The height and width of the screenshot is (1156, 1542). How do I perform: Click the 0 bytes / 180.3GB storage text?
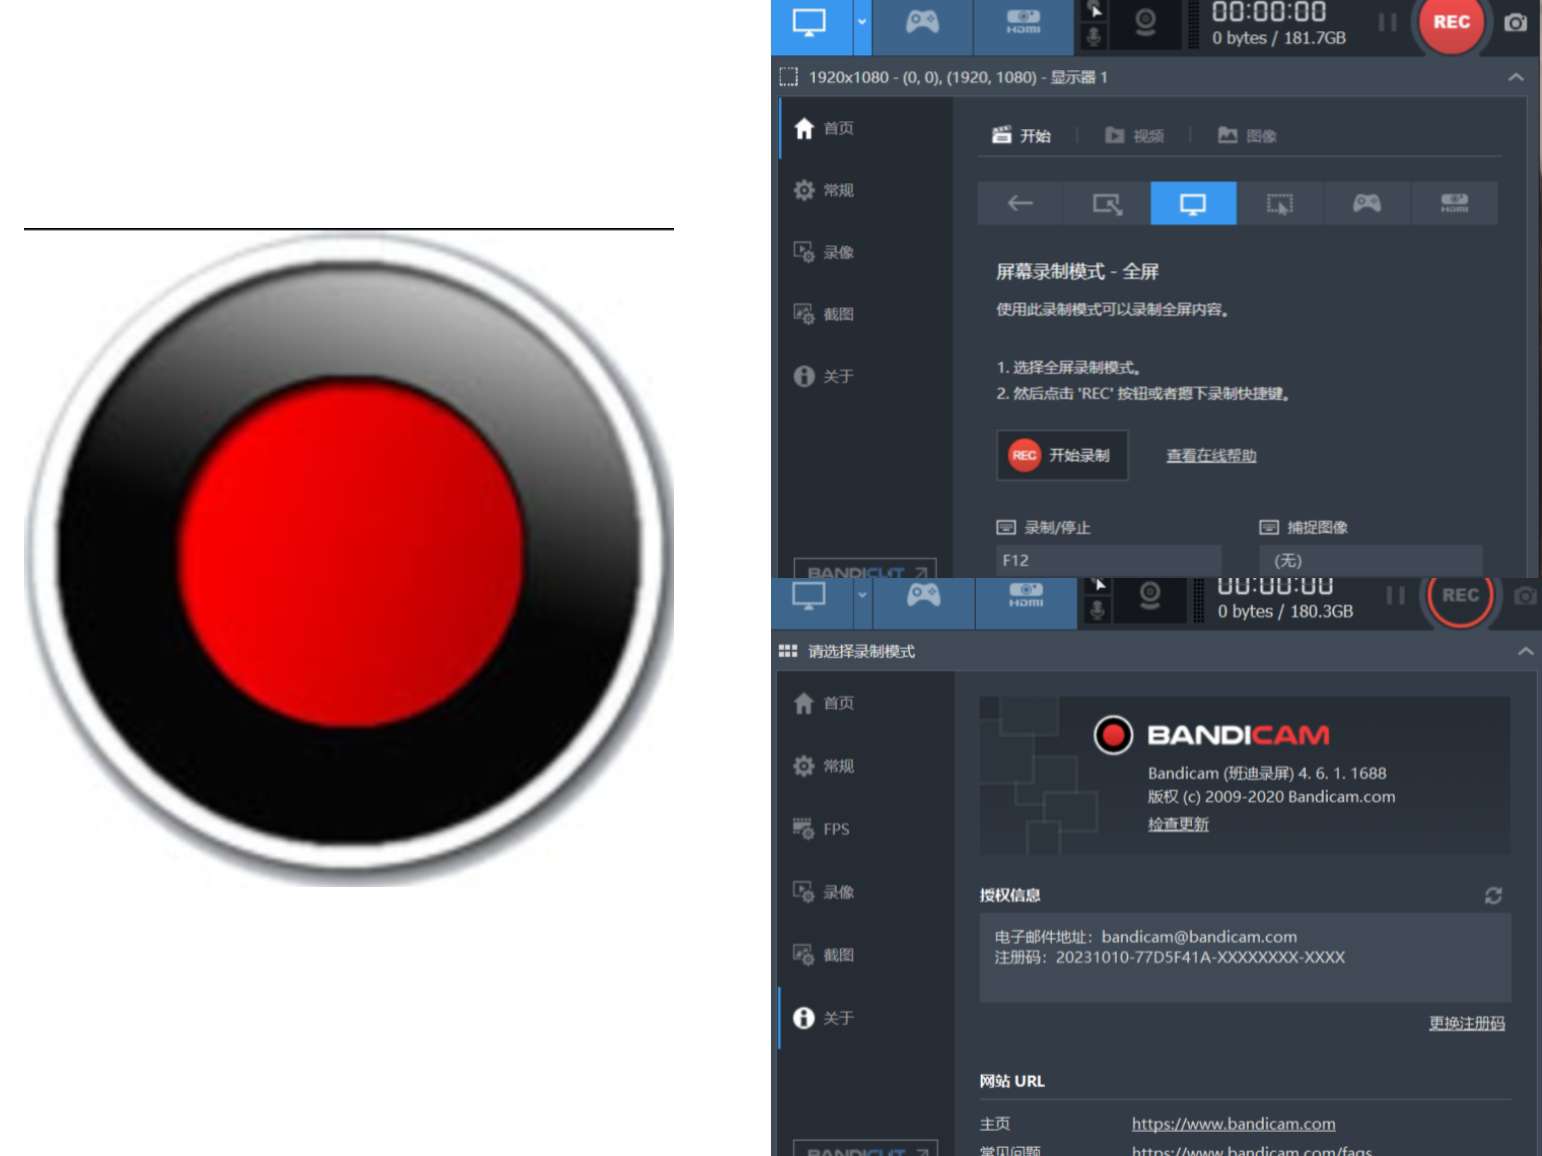1285,611
